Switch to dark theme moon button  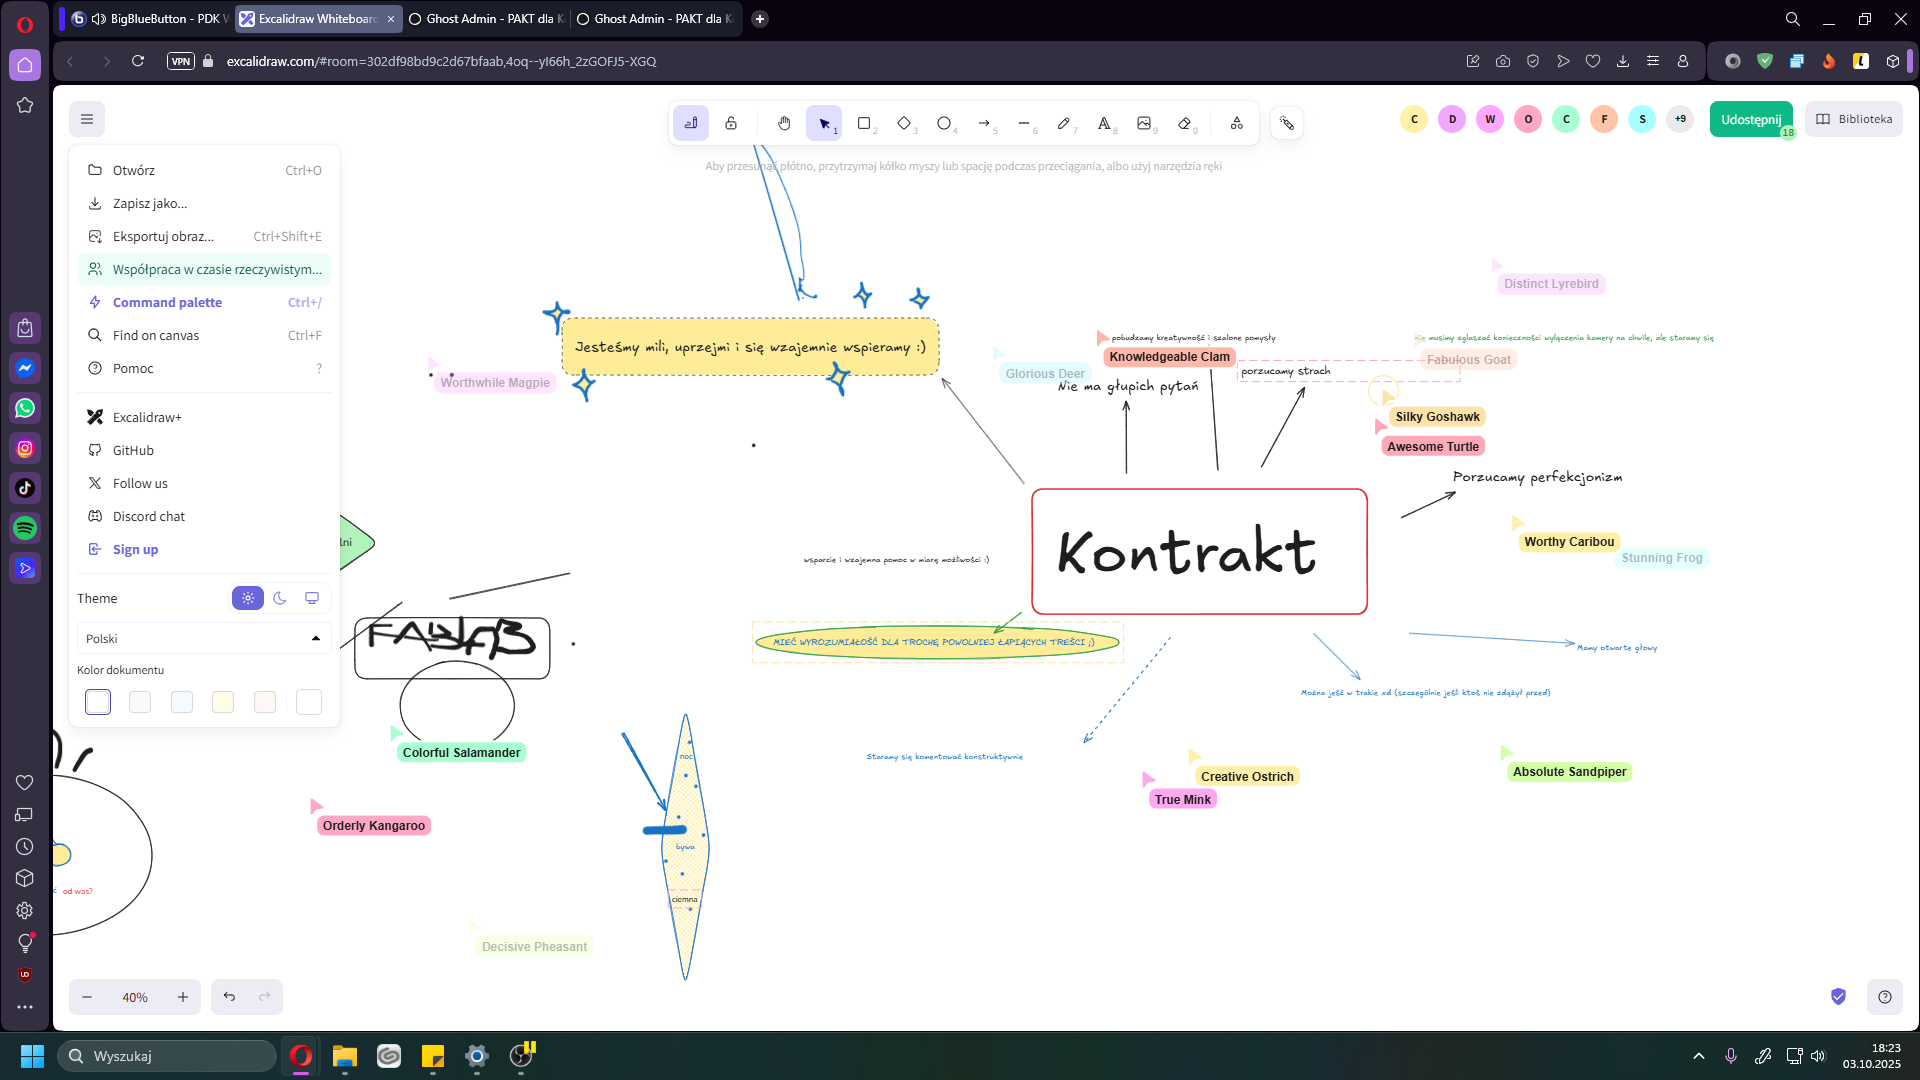pyautogui.click(x=280, y=598)
